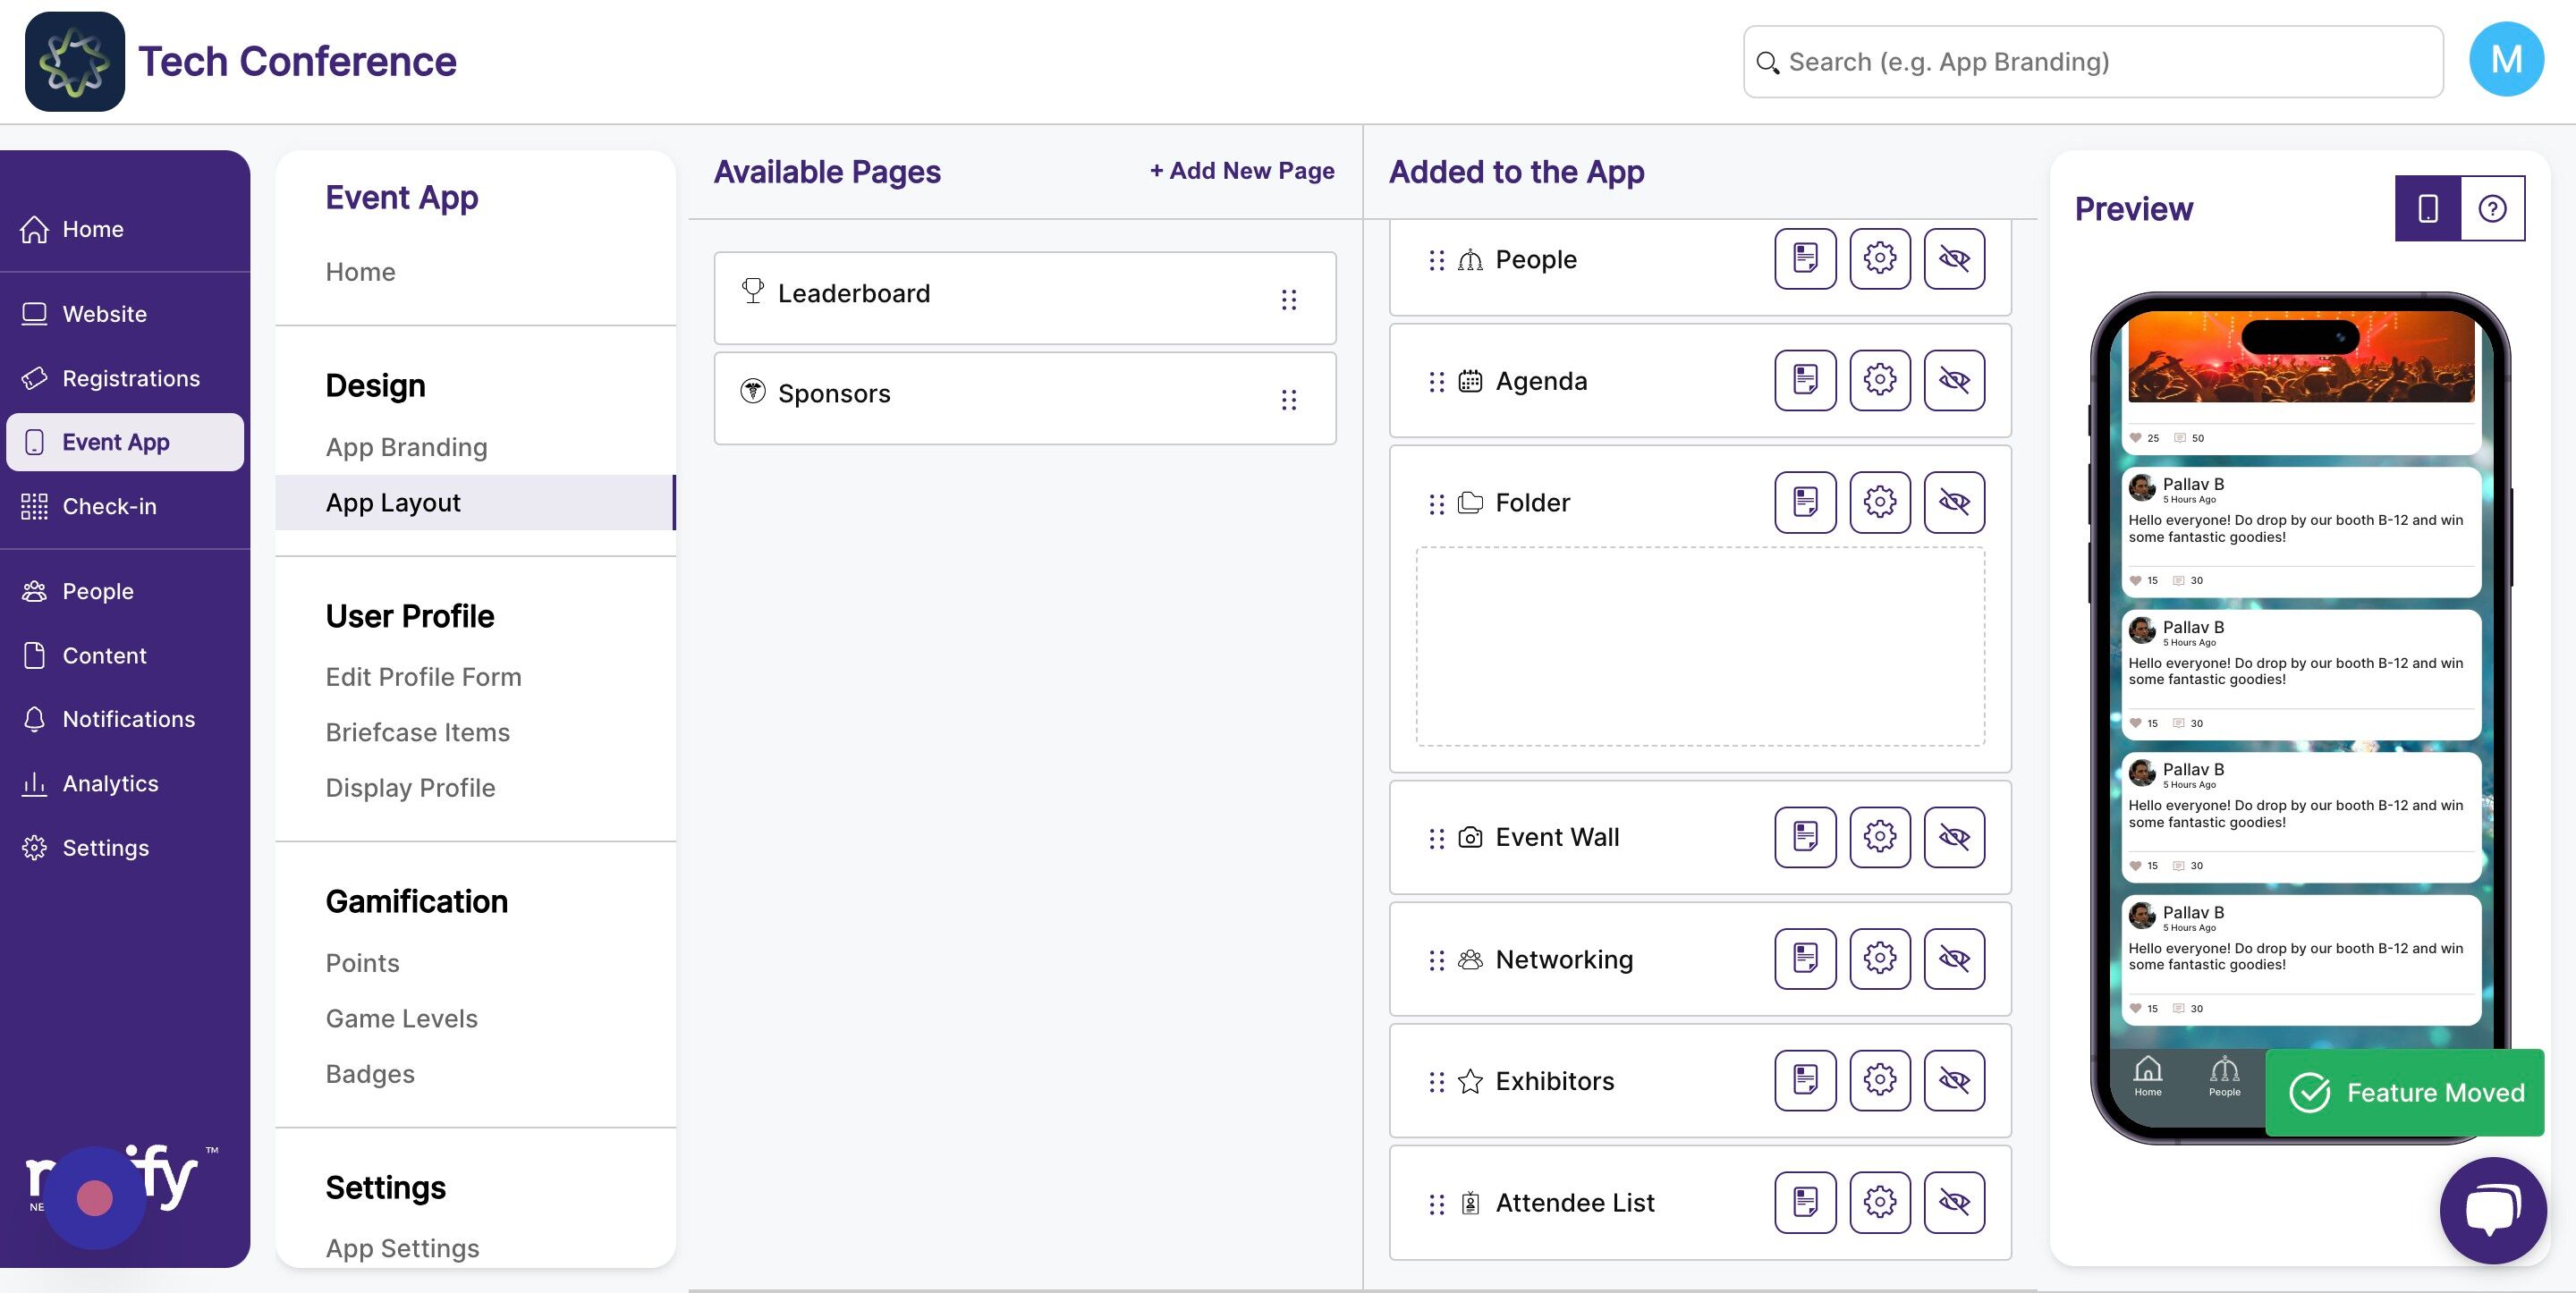Open the help question mark in Preview
The width and height of the screenshot is (2576, 1293).
(2492, 208)
